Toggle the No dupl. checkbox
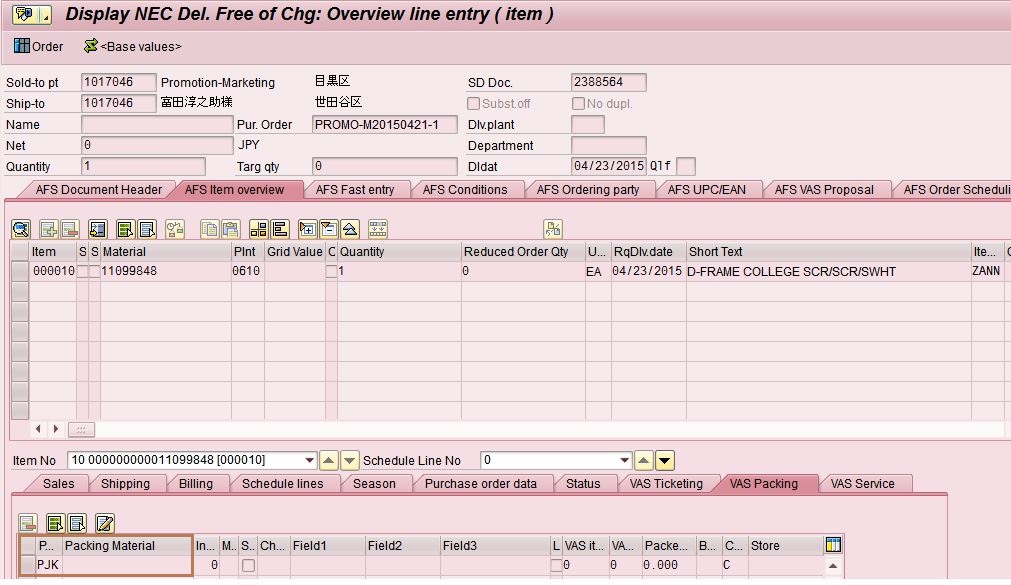1011x585 pixels. [578, 103]
